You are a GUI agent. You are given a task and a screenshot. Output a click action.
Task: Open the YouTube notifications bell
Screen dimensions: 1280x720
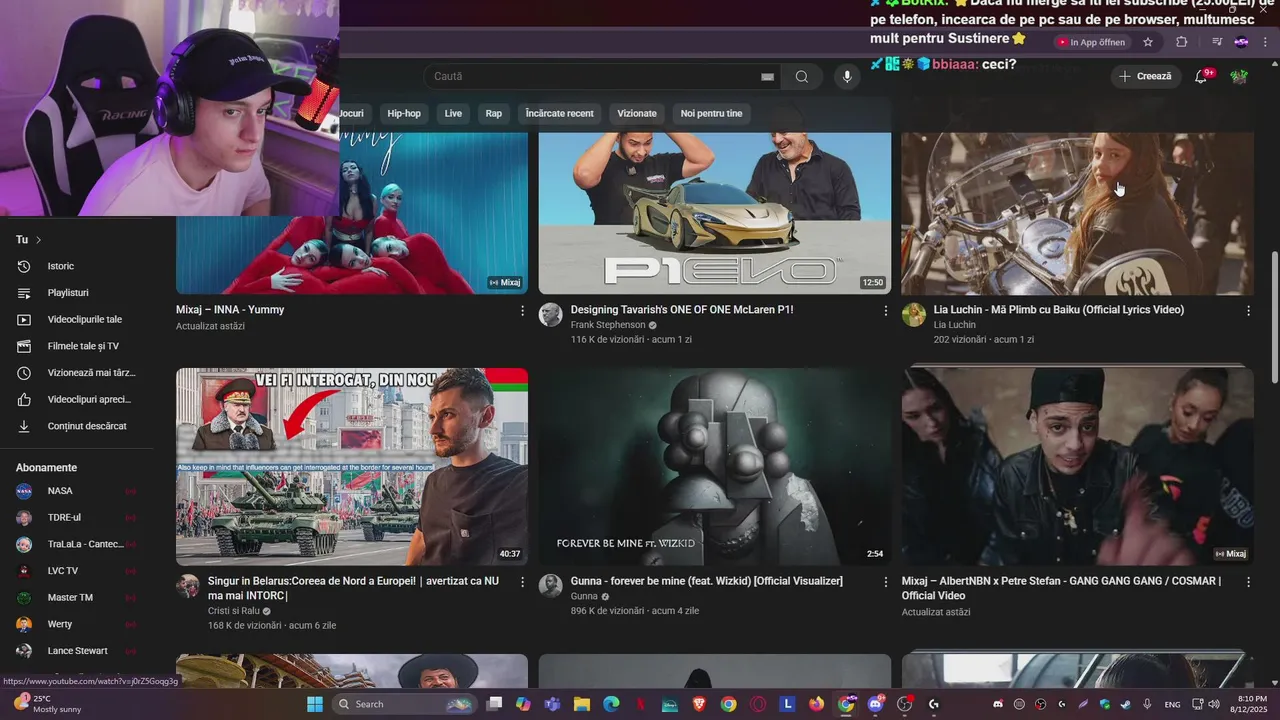coord(1202,77)
